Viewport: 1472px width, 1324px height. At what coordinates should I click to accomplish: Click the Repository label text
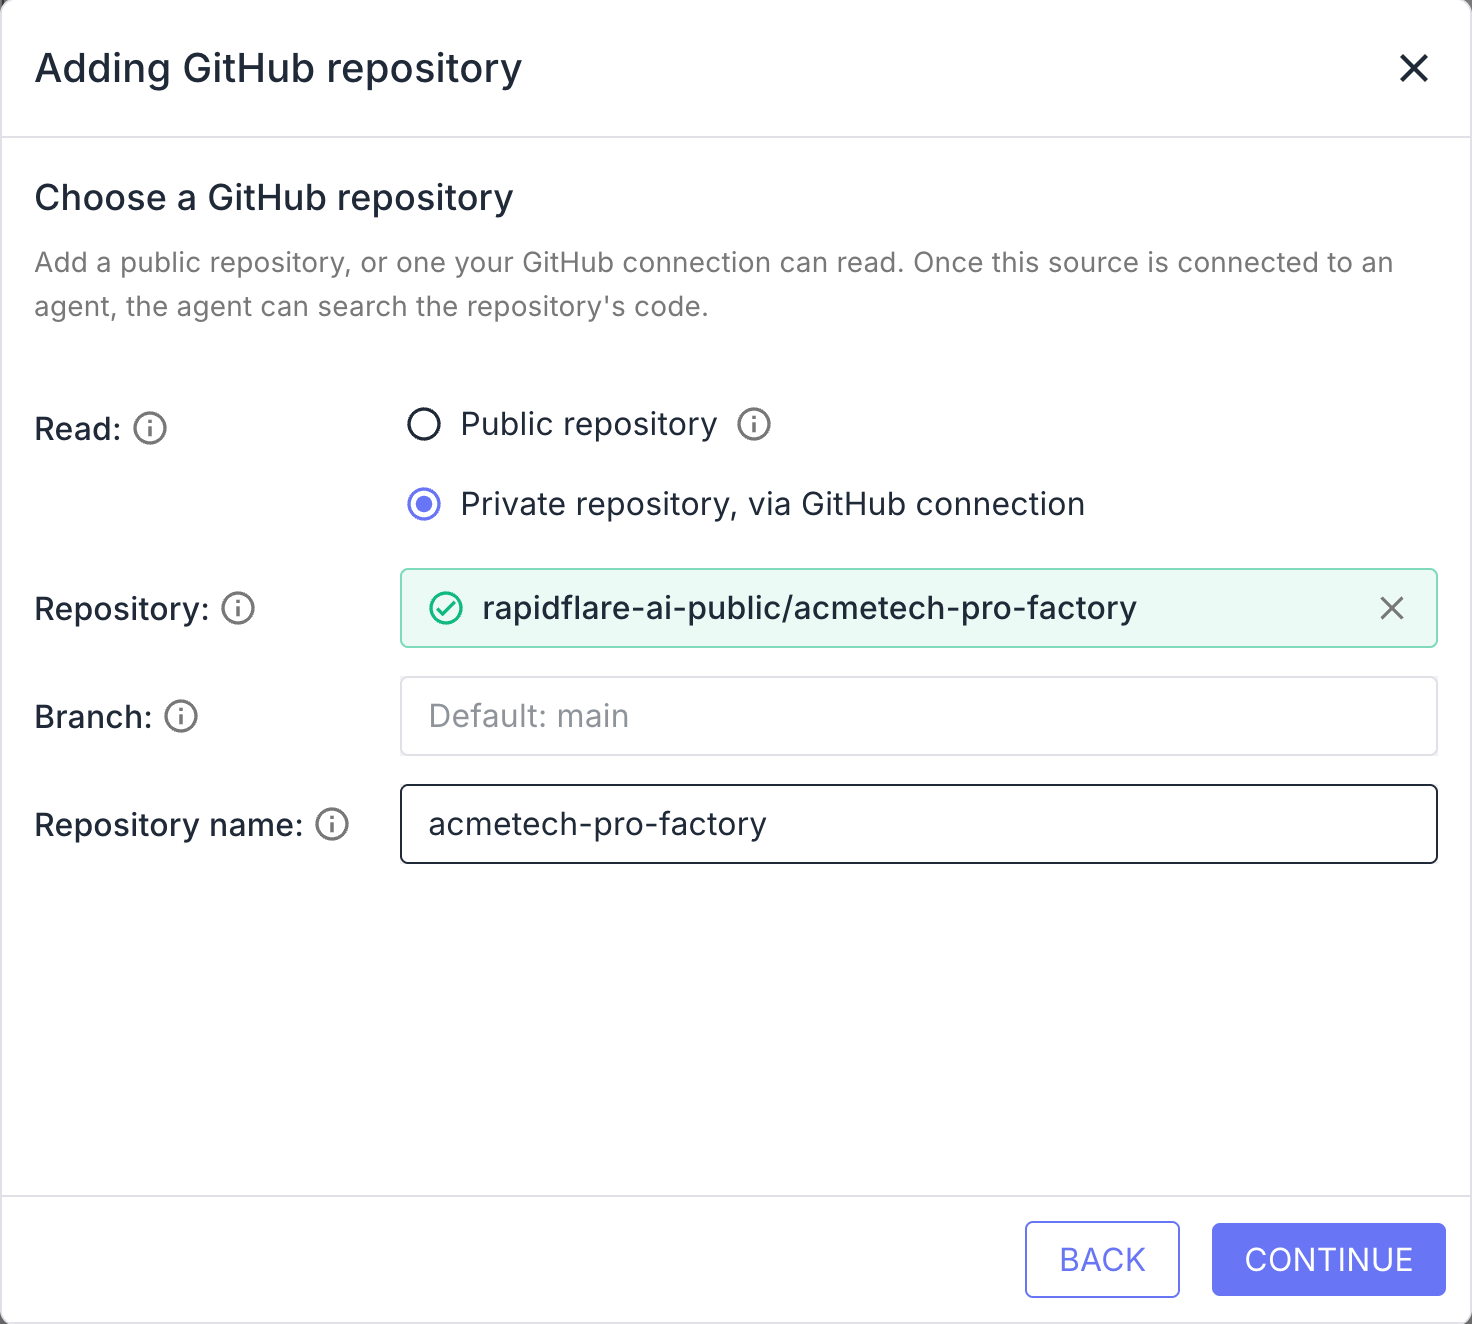click(122, 609)
